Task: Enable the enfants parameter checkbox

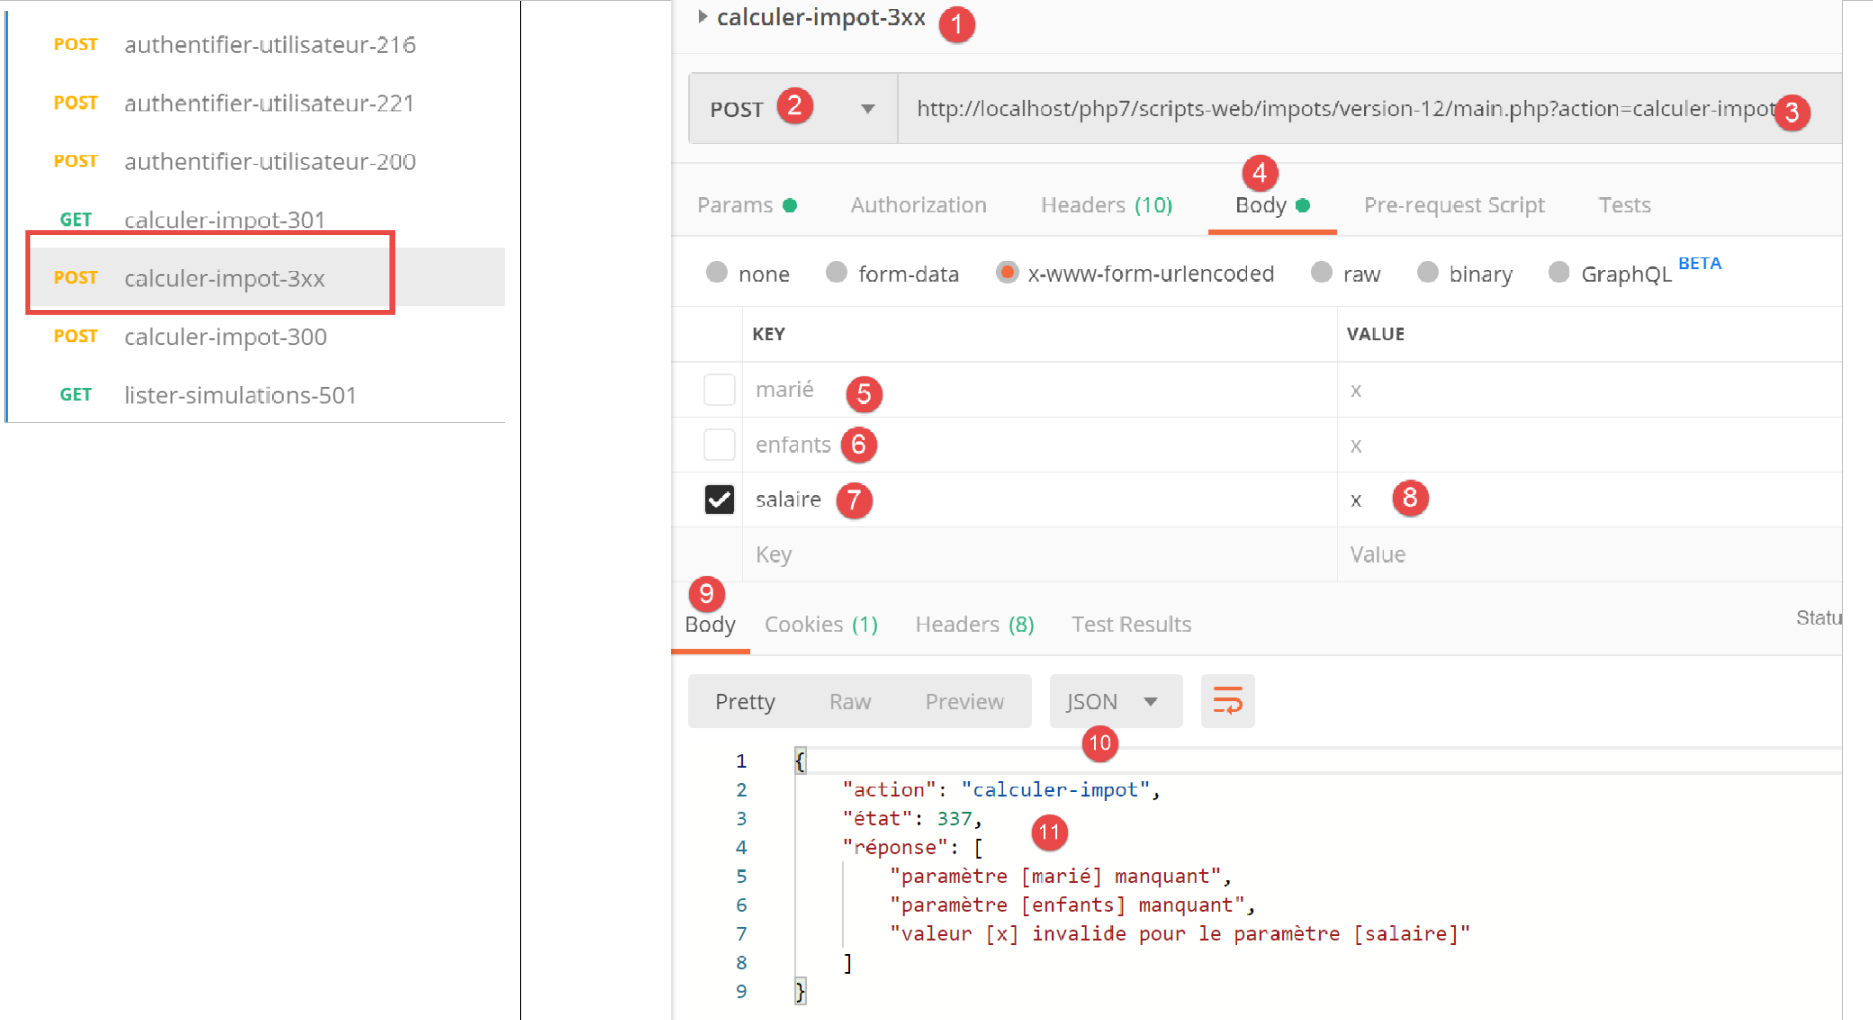Action: click(x=719, y=444)
